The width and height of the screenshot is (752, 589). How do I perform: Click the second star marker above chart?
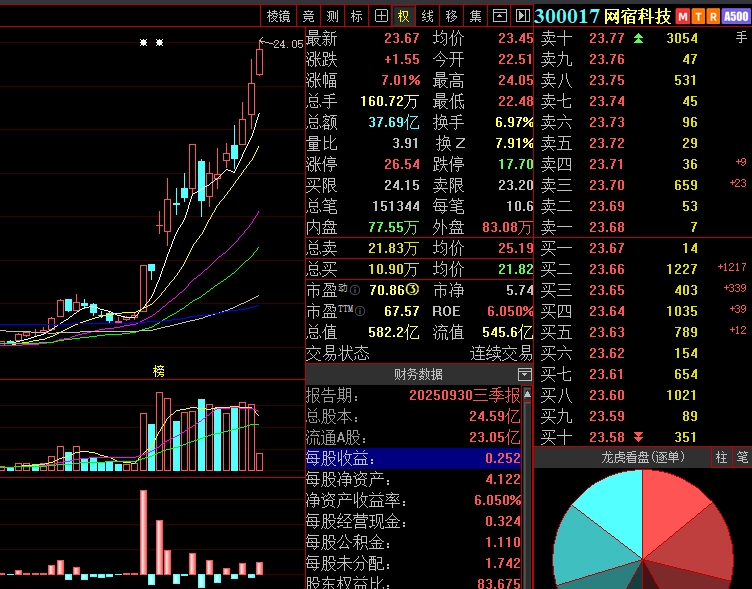click(160, 43)
